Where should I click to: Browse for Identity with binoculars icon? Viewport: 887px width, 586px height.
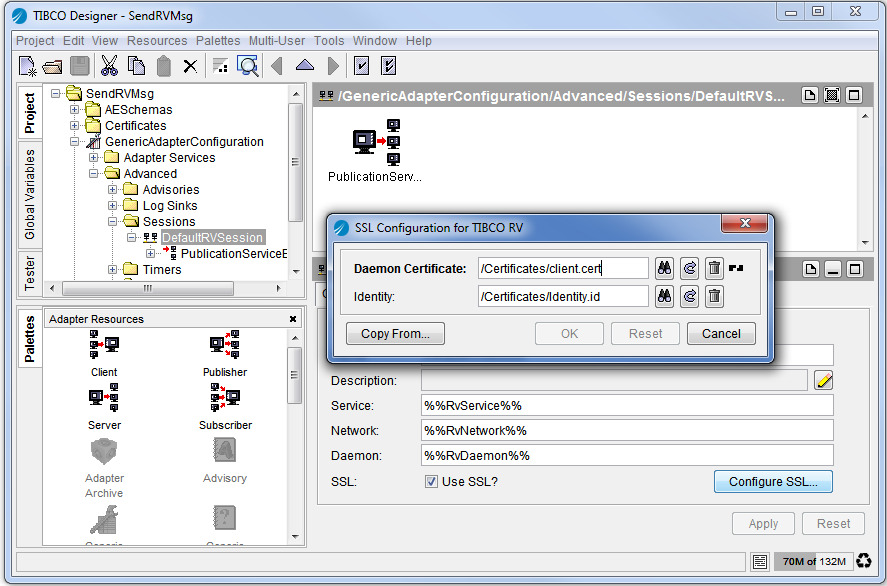click(665, 296)
